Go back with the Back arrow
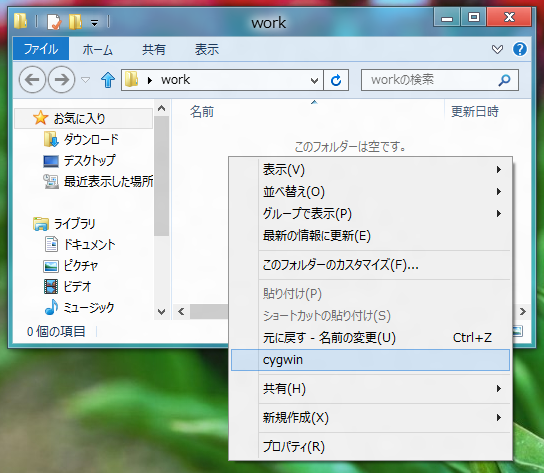The image size is (544, 473). tap(32, 79)
